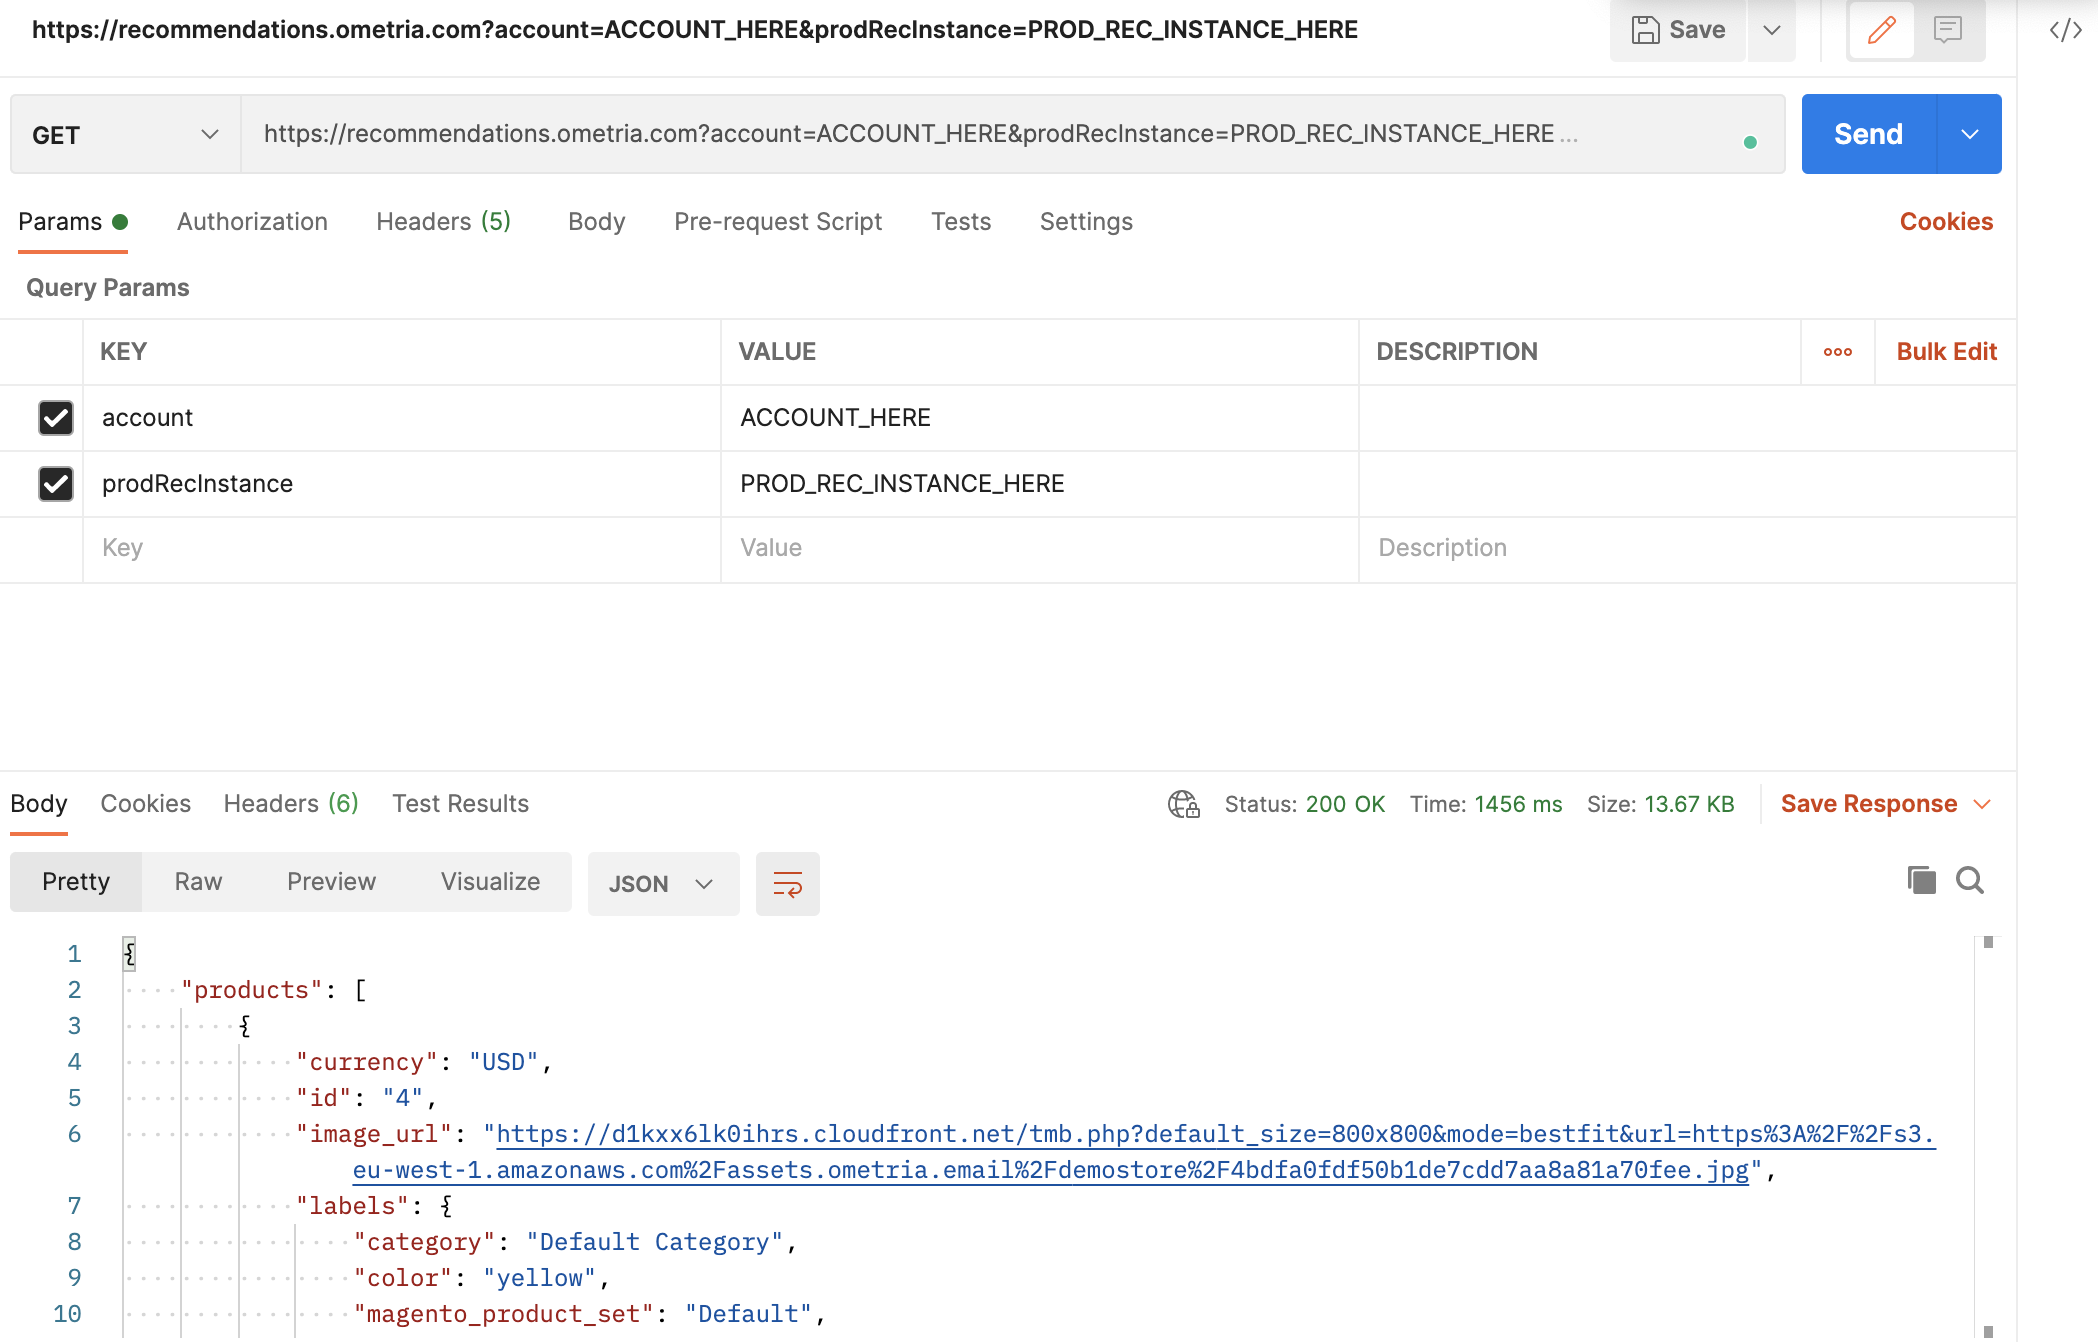
Task: Click the Status 200 OK text
Action: point(1305,804)
